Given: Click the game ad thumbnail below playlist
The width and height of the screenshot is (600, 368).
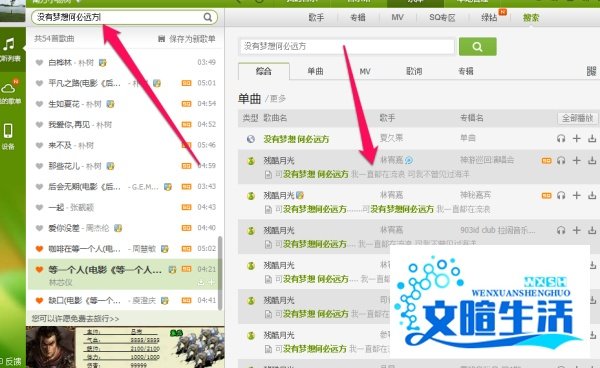Looking at the screenshot, I should coord(125,347).
